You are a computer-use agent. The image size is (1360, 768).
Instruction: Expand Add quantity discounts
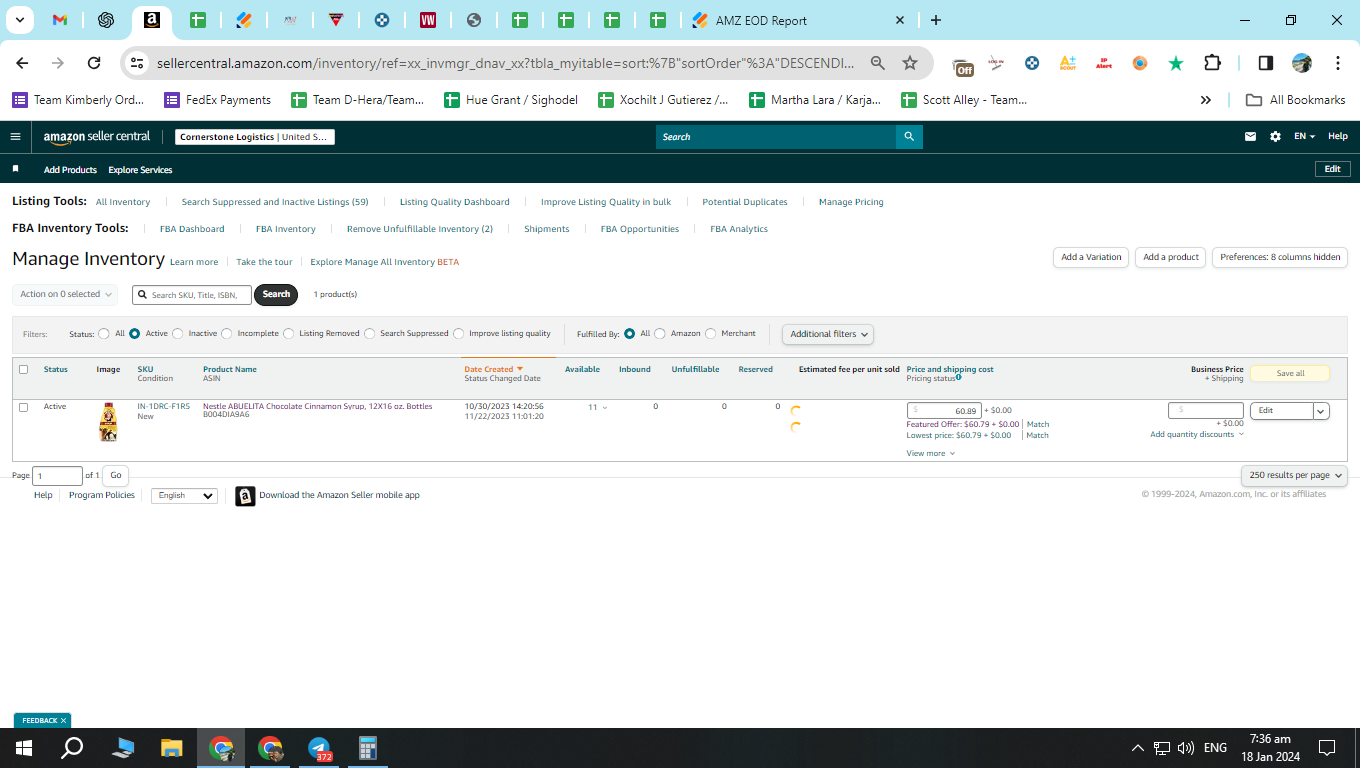tap(1197, 435)
